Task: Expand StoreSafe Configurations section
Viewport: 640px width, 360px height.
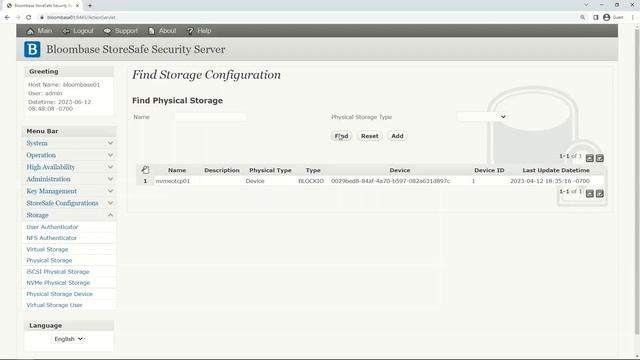Action: (69, 203)
